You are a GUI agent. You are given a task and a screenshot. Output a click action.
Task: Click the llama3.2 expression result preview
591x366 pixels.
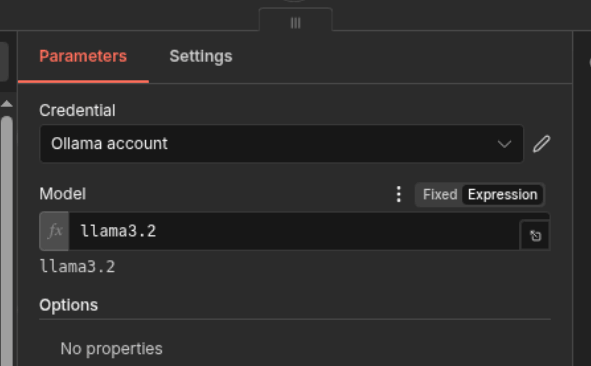(78, 267)
